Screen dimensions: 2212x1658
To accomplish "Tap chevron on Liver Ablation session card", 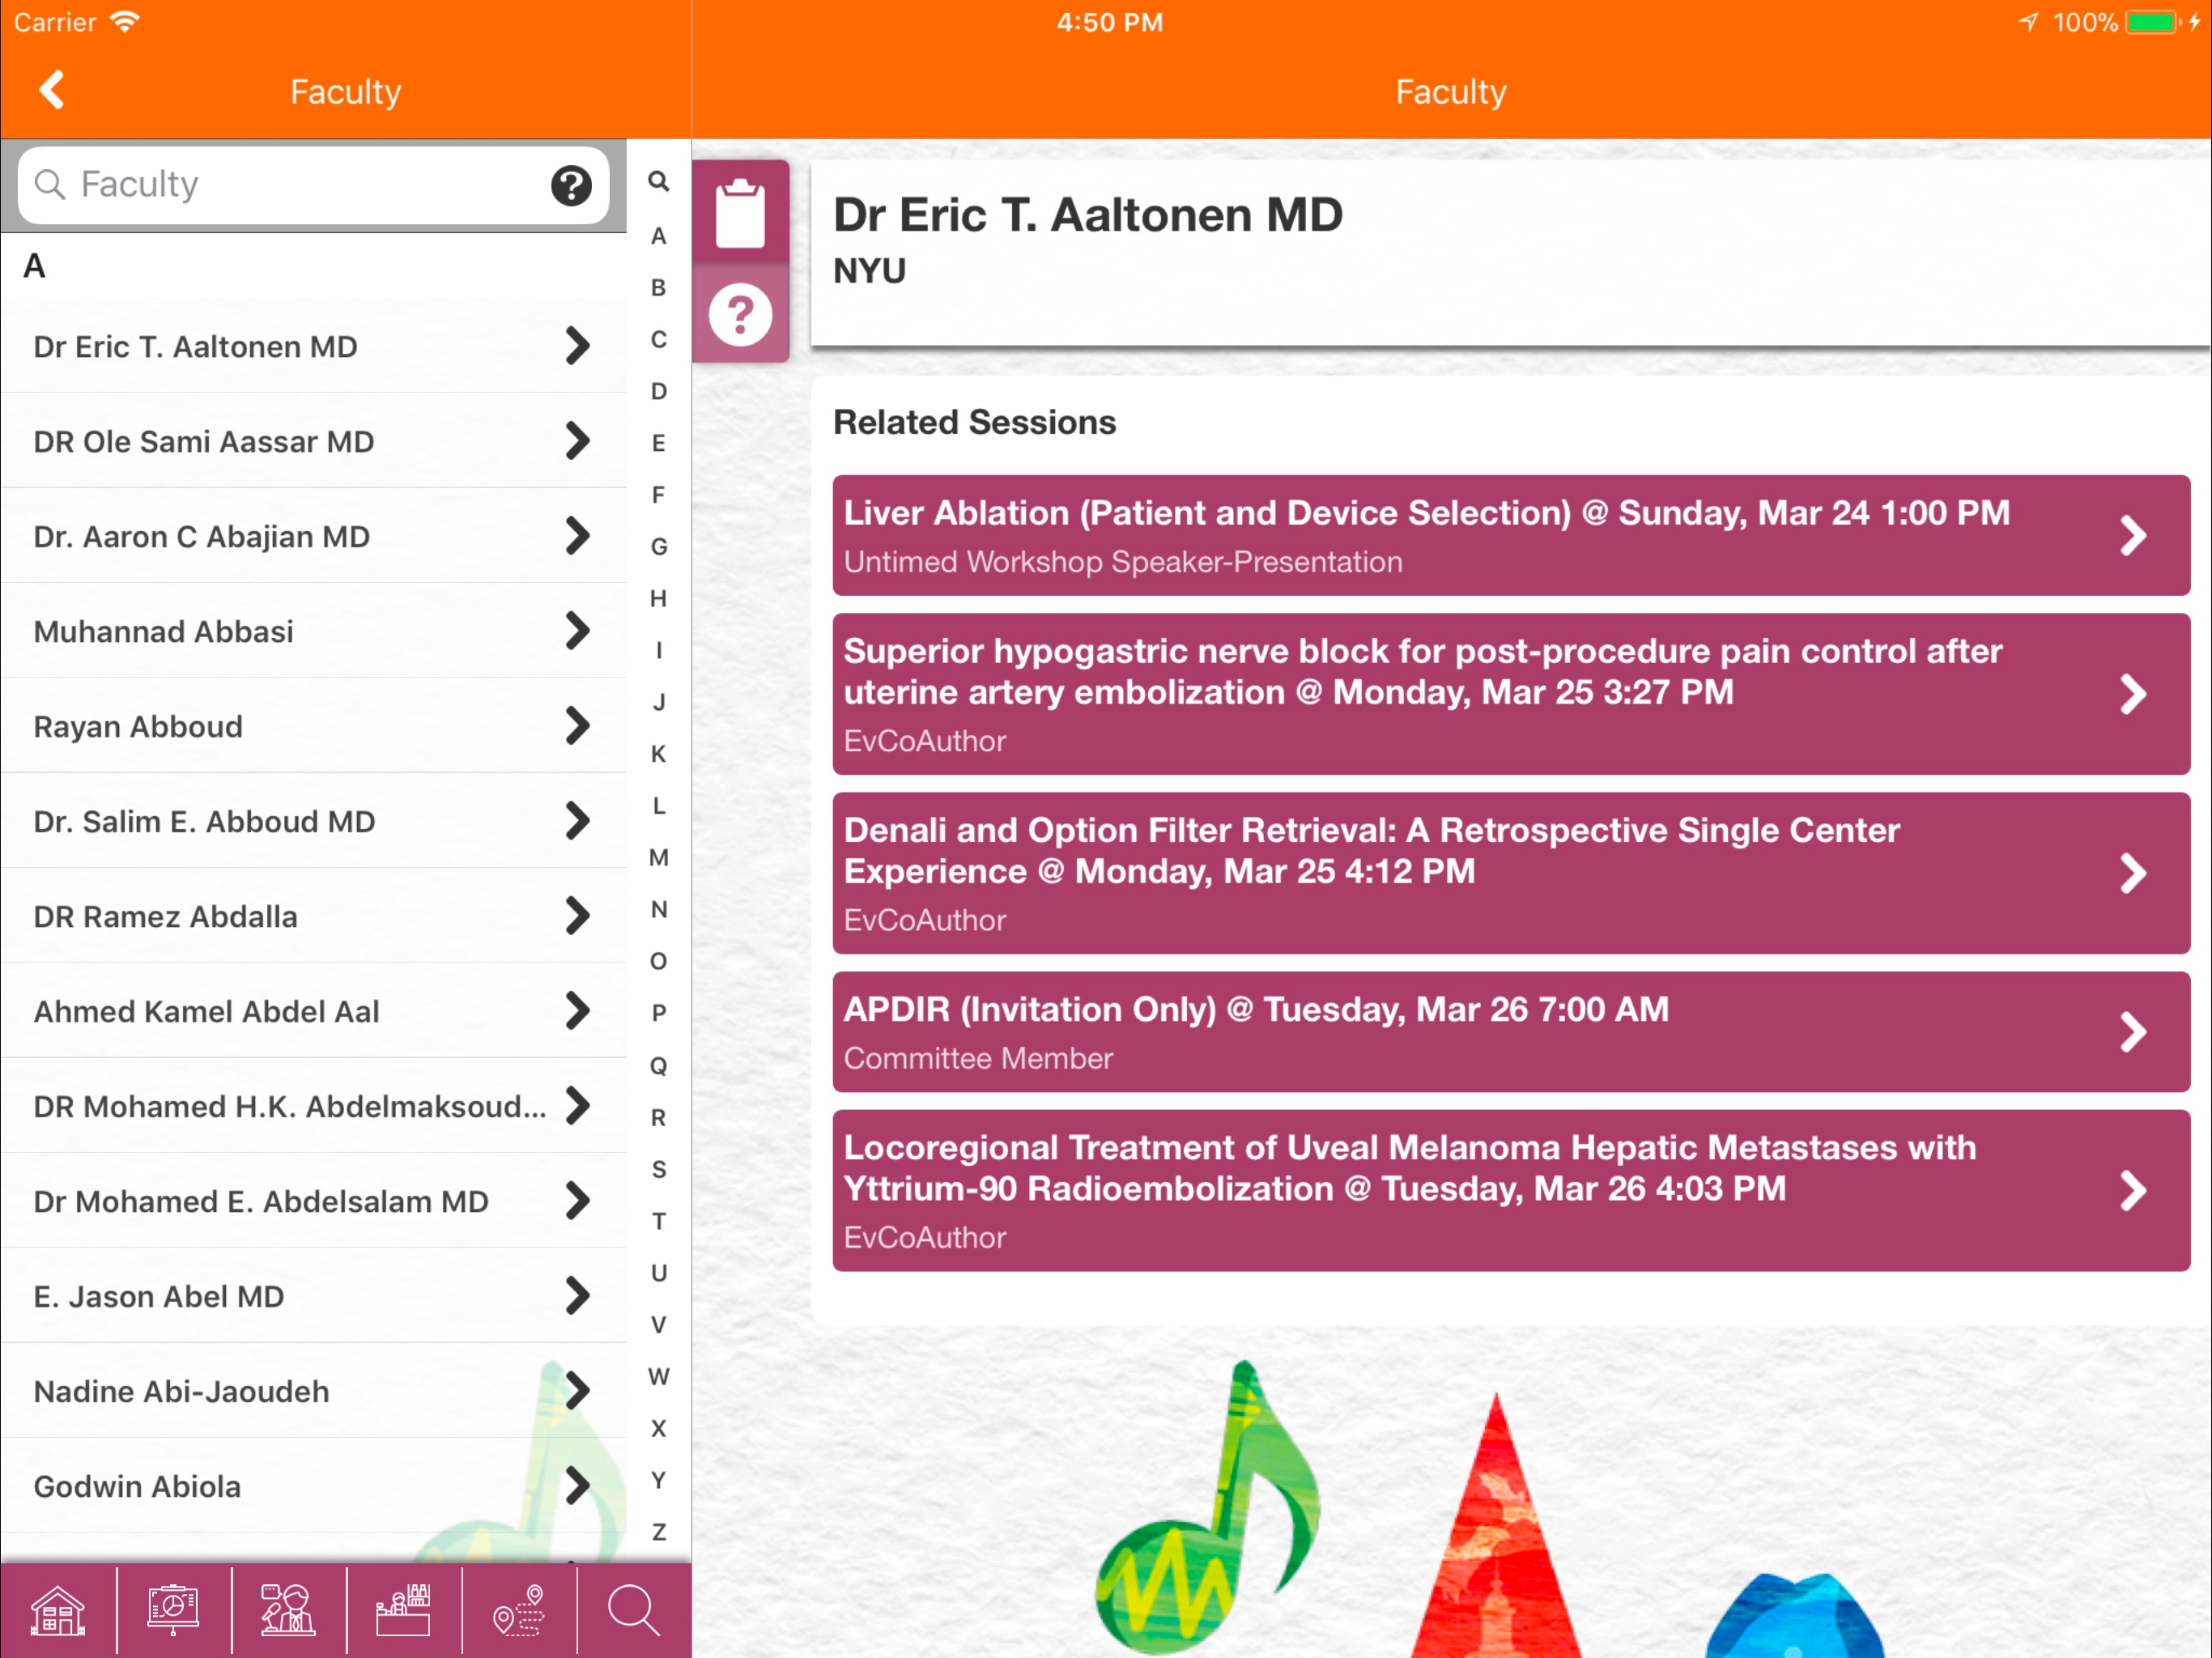I will [2132, 535].
